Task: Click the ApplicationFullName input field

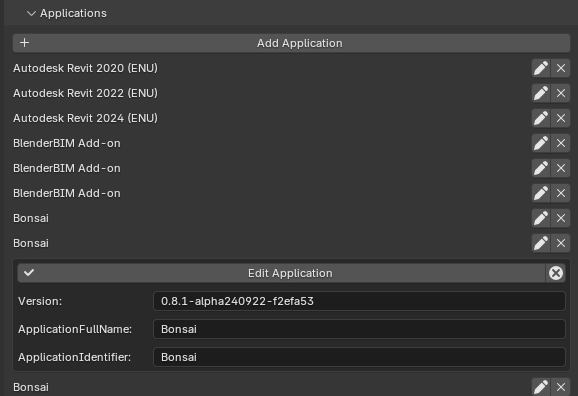Action: tap(359, 329)
